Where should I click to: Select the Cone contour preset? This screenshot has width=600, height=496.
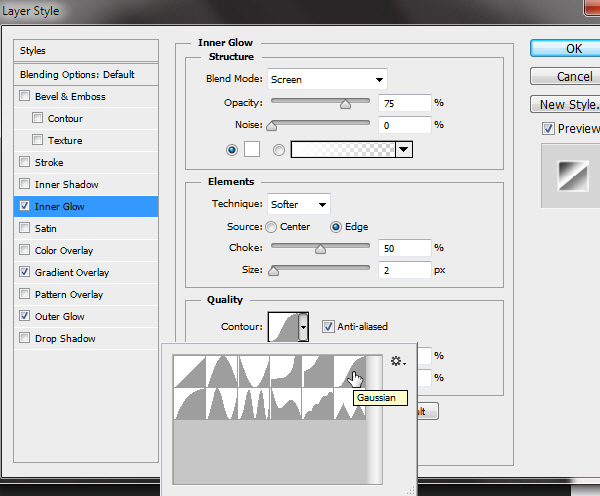coord(222,372)
